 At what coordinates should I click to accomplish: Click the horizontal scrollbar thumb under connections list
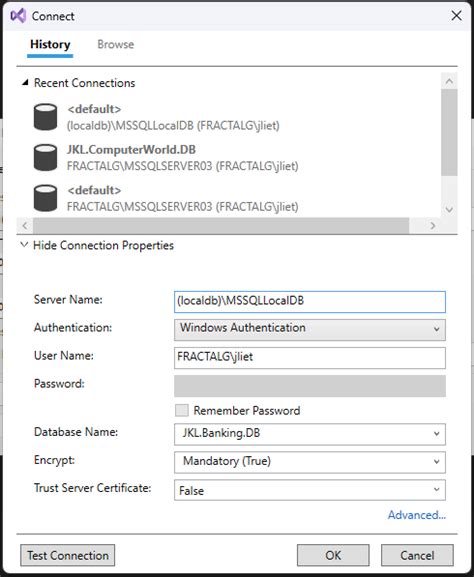tap(221, 225)
